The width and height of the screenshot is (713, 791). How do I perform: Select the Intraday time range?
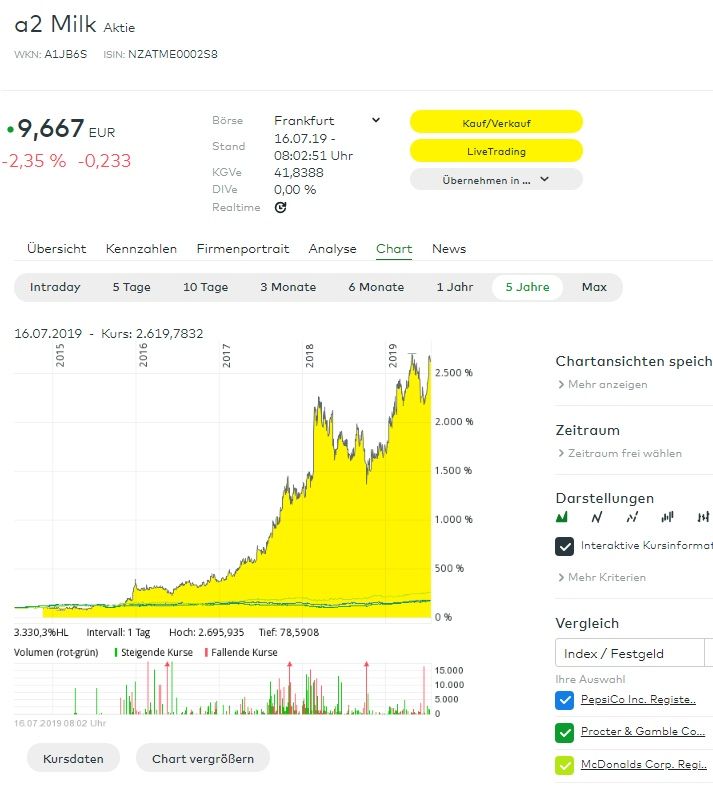pyautogui.click(x=55, y=287)
